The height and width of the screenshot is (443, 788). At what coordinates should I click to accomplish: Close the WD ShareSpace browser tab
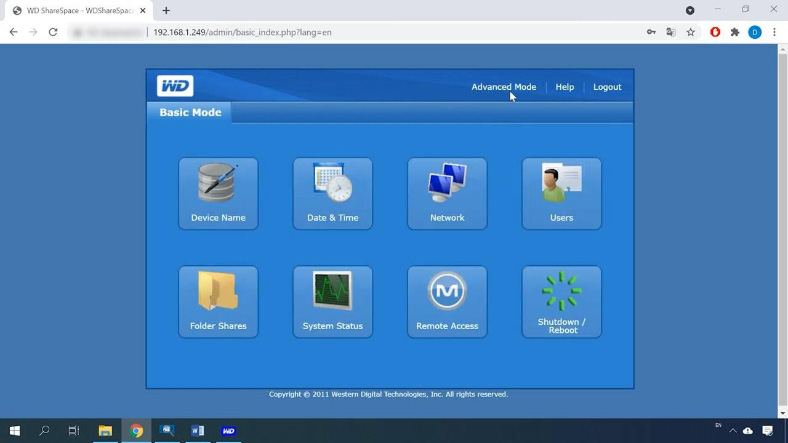tap(143, 11)
